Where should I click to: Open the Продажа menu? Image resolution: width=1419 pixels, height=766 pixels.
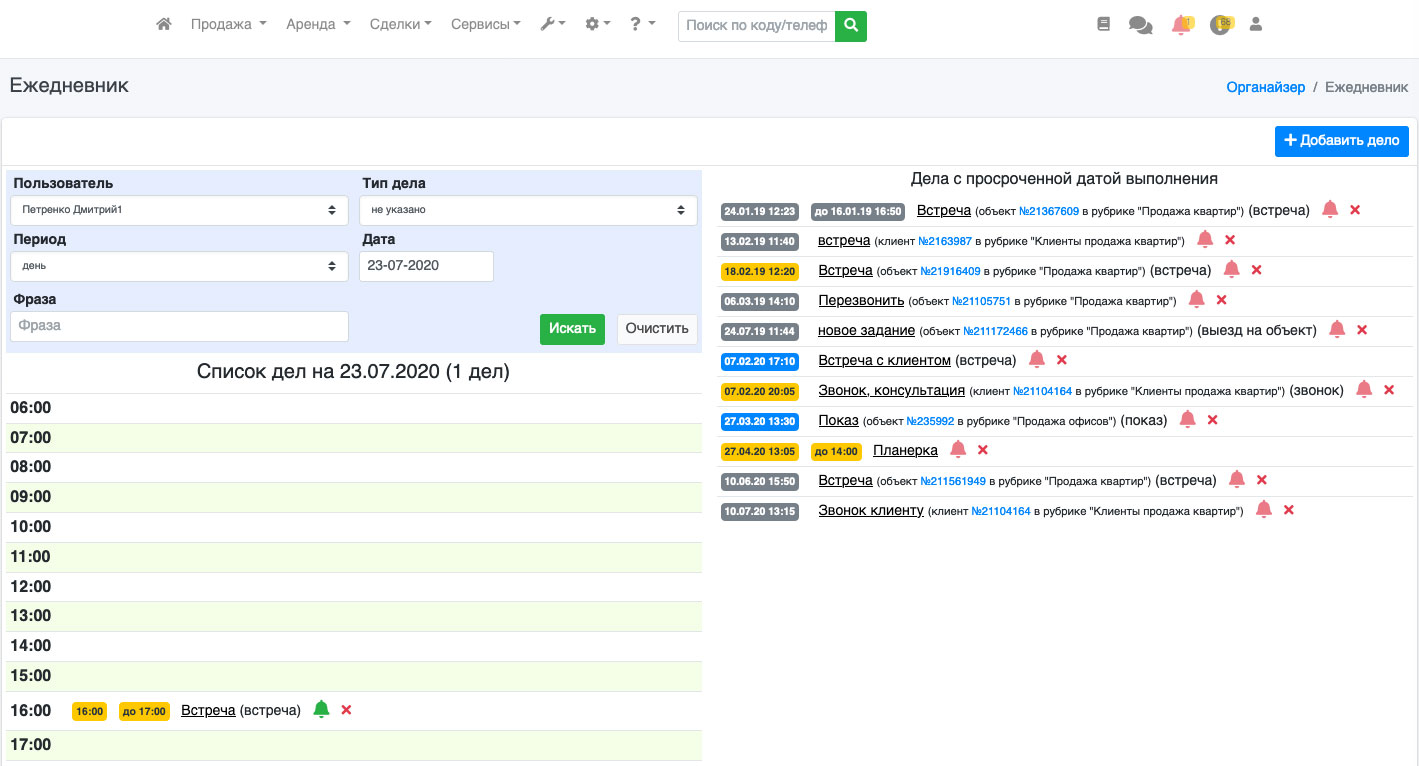tap(228, 25)
